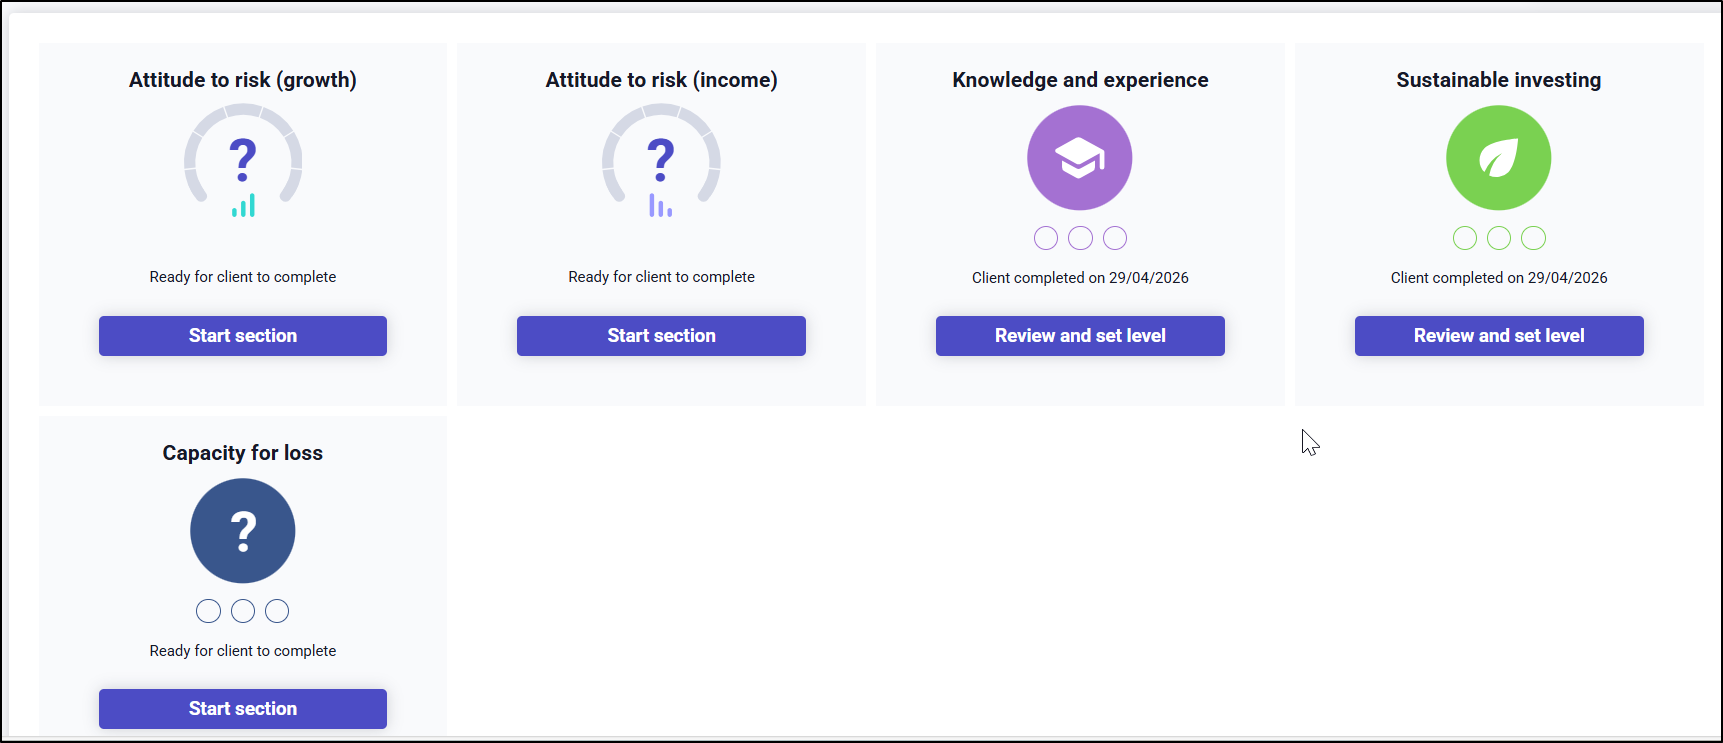Screen dimensions: 1723x743
Task: Click the Knowledge and experience card title
Action: pyautogui.click(x=1080, y=80)
